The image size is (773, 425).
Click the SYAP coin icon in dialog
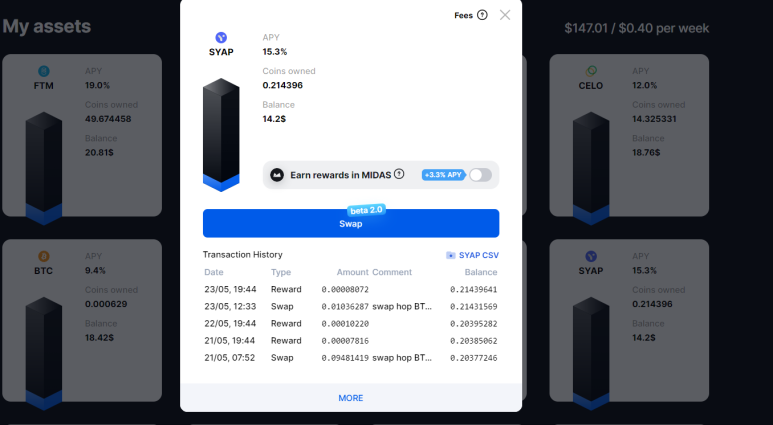click(221, 37)
